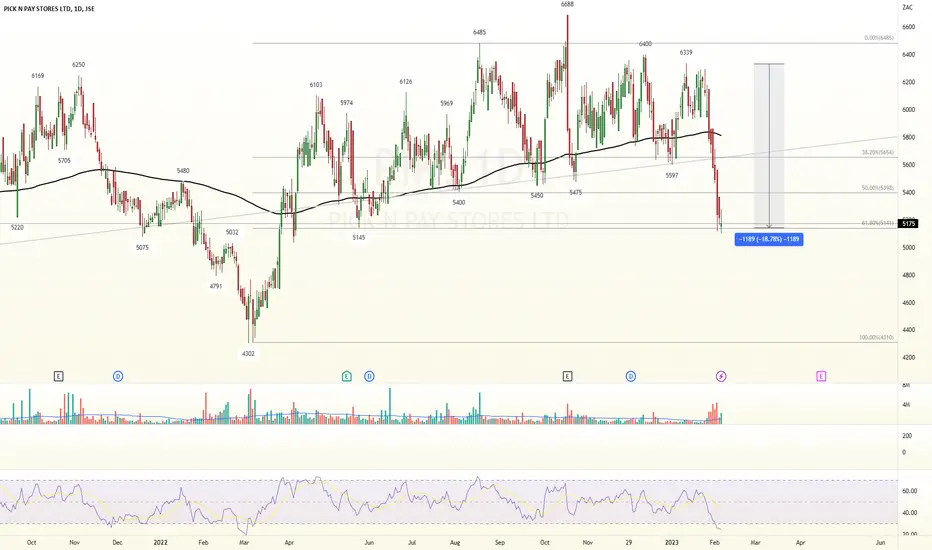
Task: Click the Aug label on time axis
Action: tap(455, 542)
